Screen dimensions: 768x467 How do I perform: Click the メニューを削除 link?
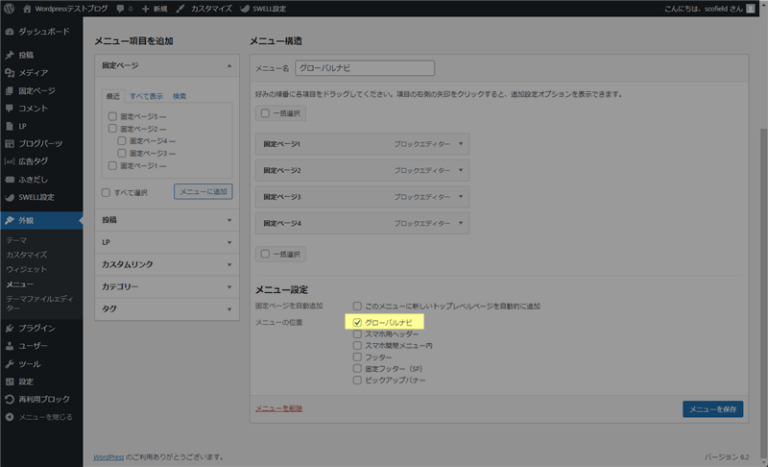click(x=279, y=409)
